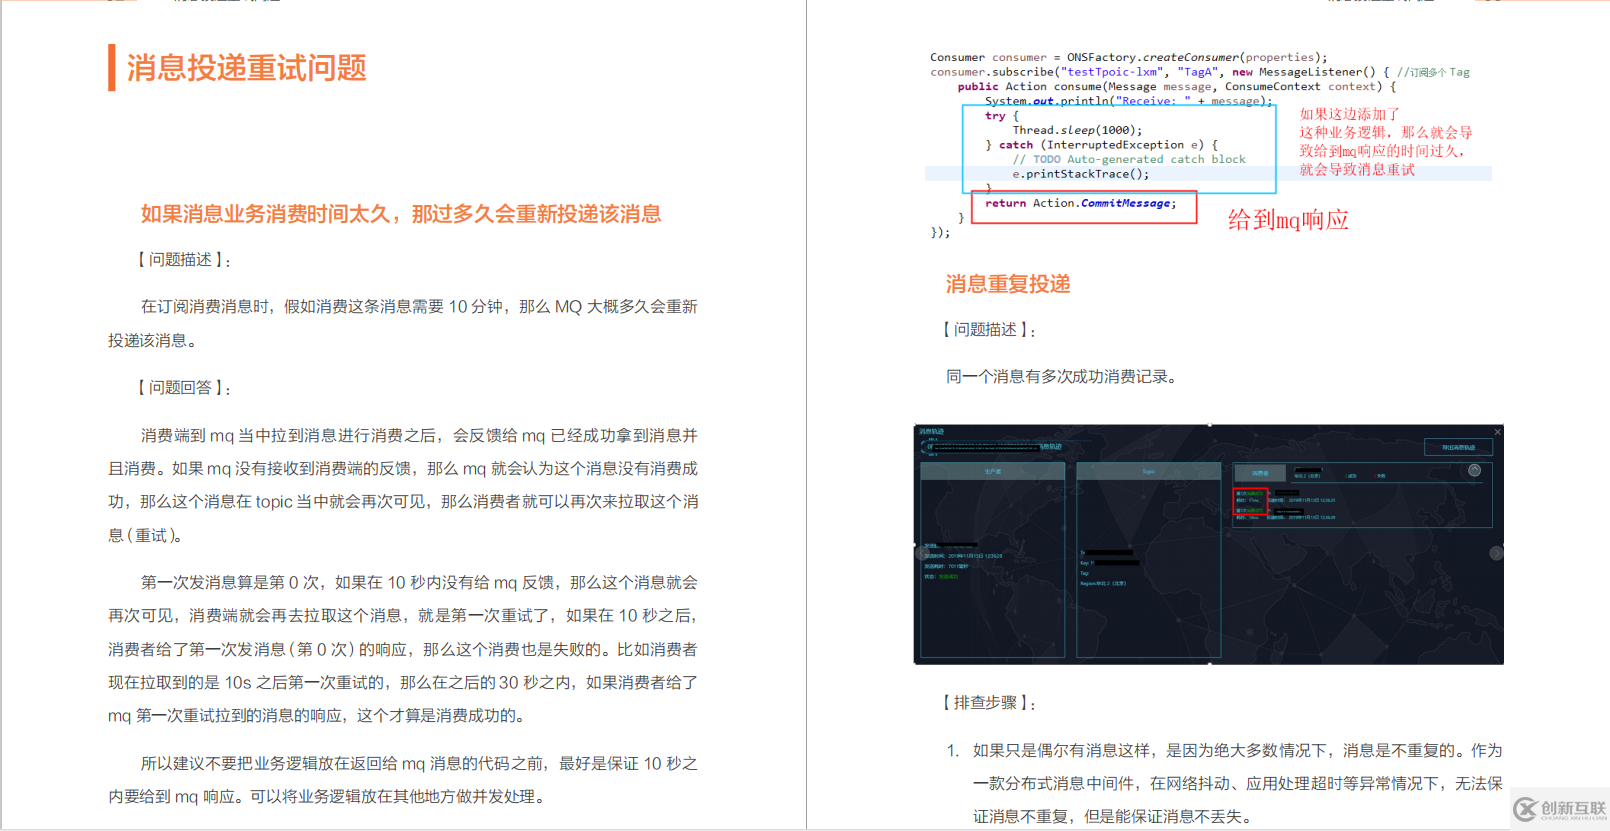Click the red-boxed consumption success status
This screenshot has width=1610, height=831.
point(1250,502)
